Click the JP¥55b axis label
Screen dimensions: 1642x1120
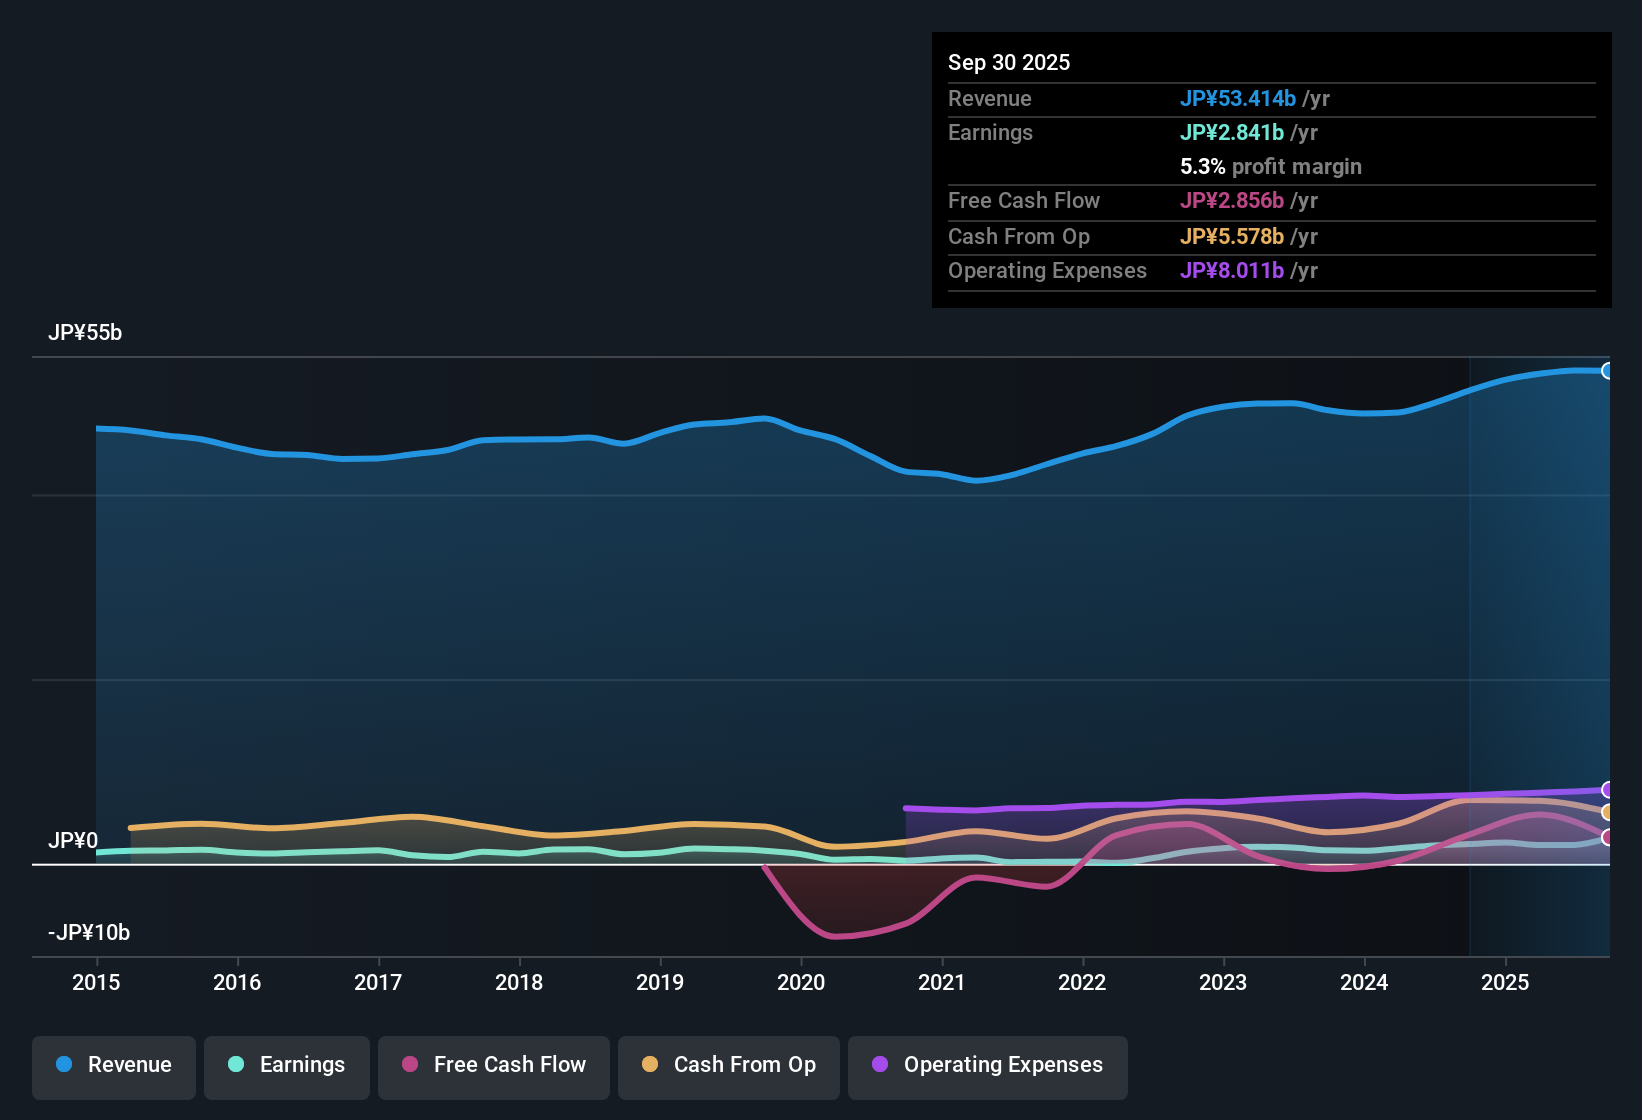pyautogui.click(x=86, y=333)
